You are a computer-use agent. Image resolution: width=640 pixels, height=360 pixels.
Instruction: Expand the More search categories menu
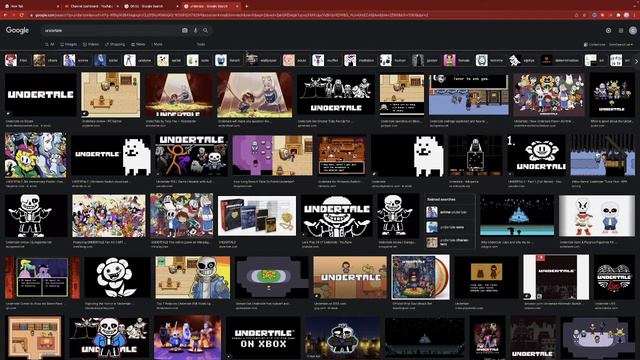[x=157, y=44]
